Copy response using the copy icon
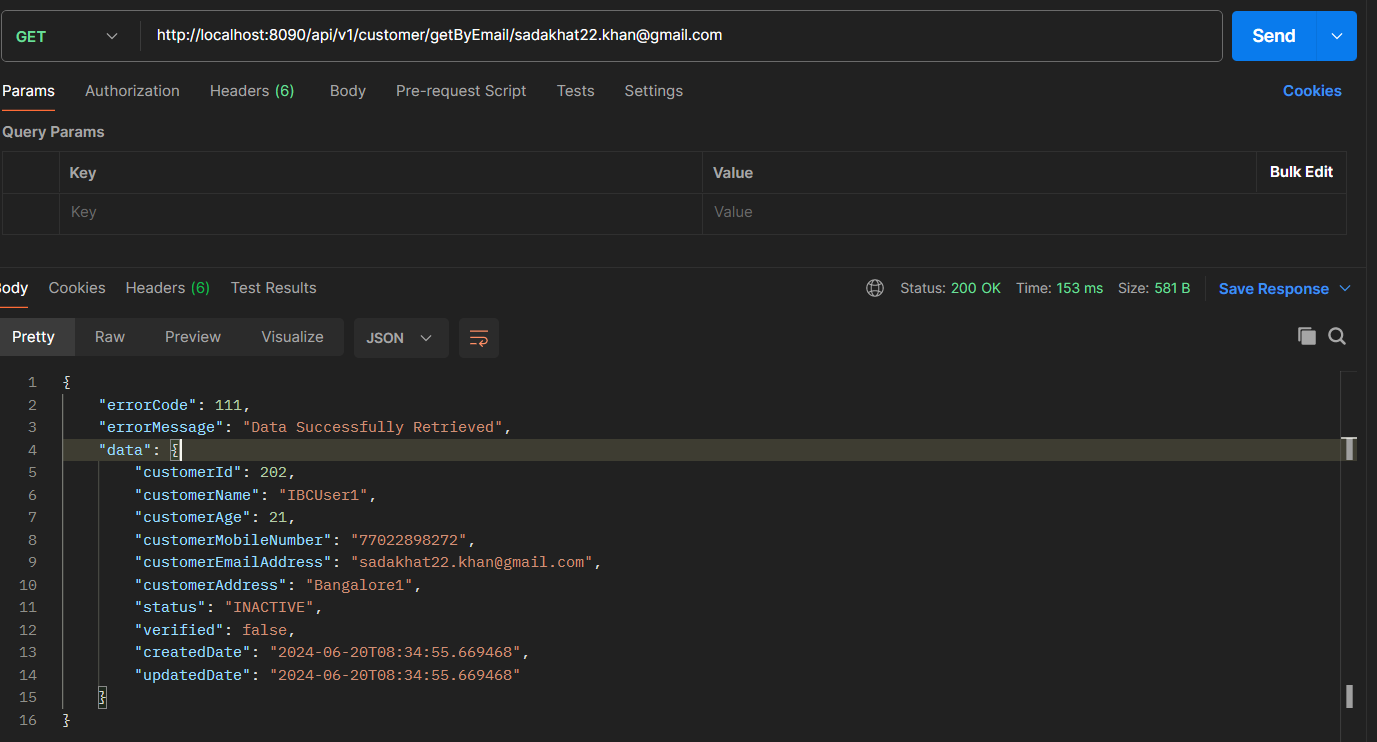Image resolution: width=1377 pixels, height=742 pixels. click(1306, 336)
